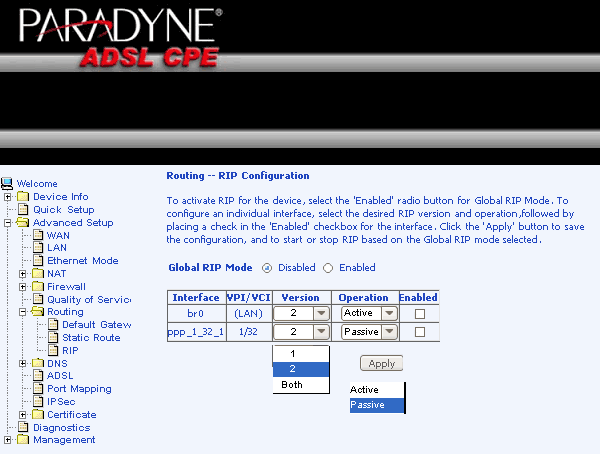This screenshot has width=600, height=454.
Task: Open the WAN link
Action: pos(58,235)
